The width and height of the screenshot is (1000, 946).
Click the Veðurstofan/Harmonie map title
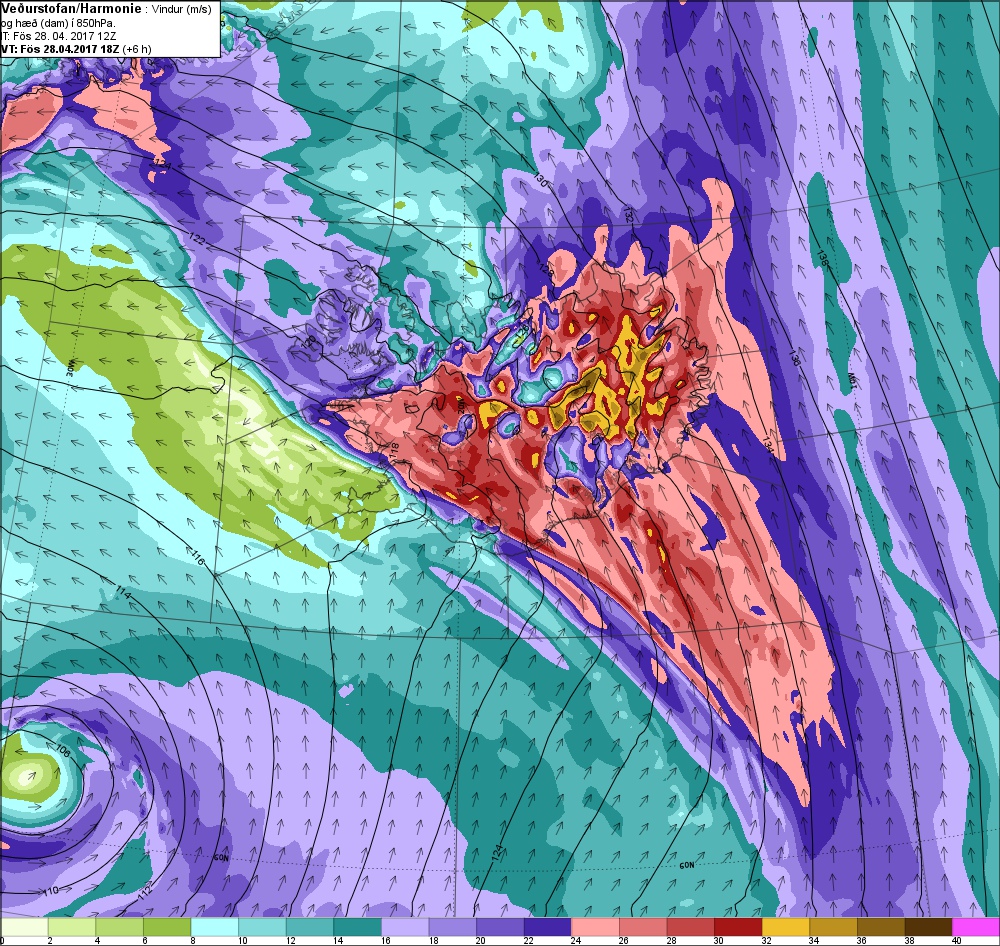pyautogui.click(x=70, y=10)
